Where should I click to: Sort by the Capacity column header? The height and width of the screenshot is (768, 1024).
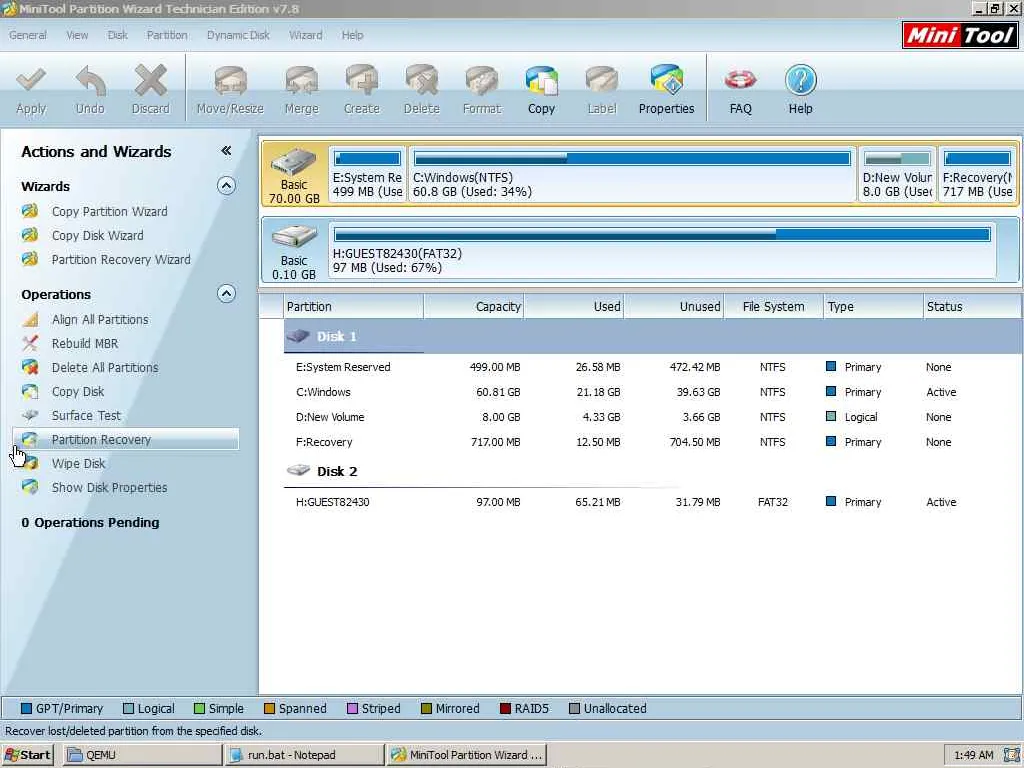point(474,307)
